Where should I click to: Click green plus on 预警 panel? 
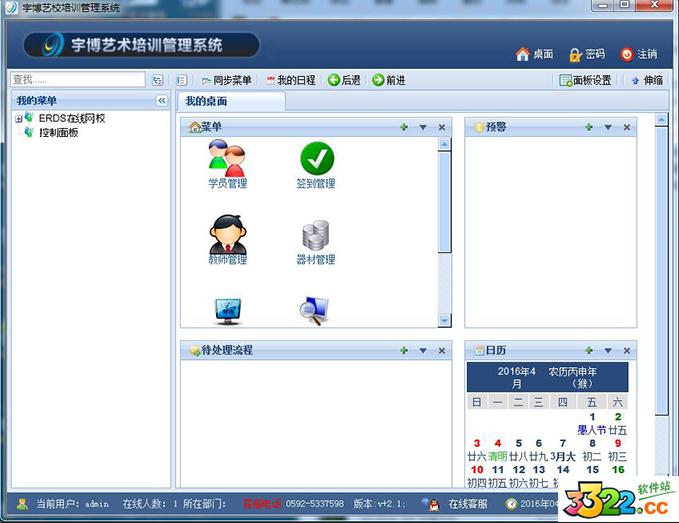click(589, 127)
